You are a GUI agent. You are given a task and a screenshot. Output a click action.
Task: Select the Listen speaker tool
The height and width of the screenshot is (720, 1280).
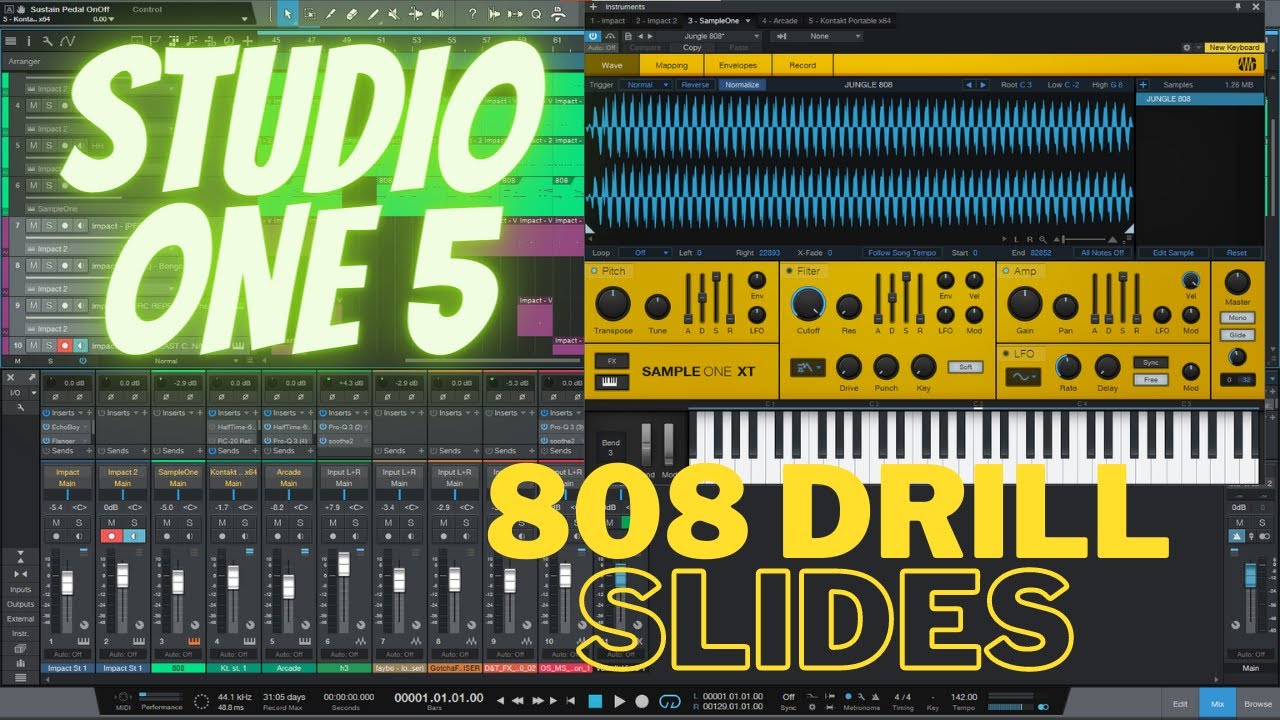pyautogui.click(x=437, y=14)
